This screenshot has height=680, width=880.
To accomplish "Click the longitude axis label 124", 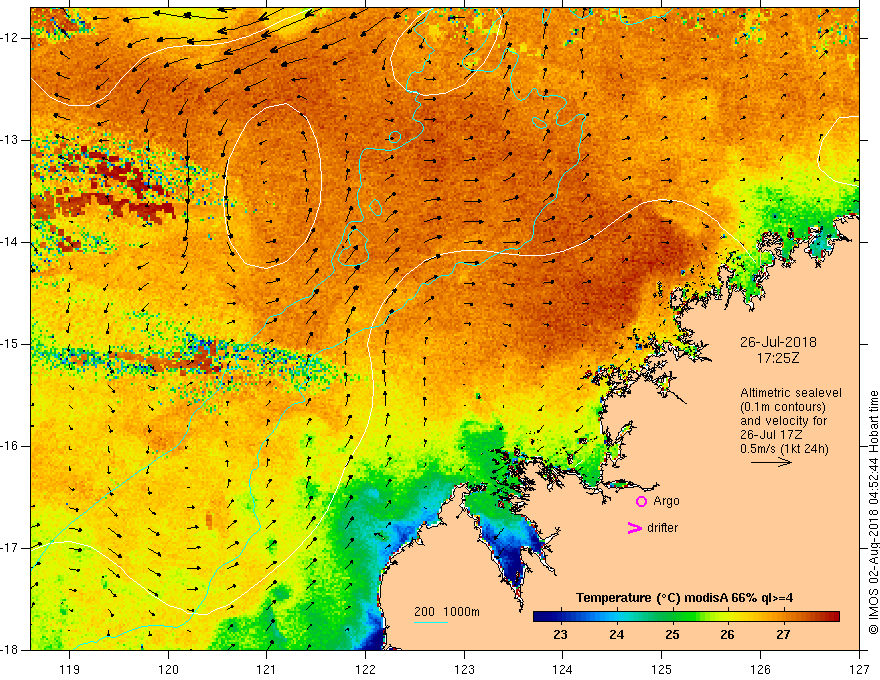I will [x=563, y=669].
